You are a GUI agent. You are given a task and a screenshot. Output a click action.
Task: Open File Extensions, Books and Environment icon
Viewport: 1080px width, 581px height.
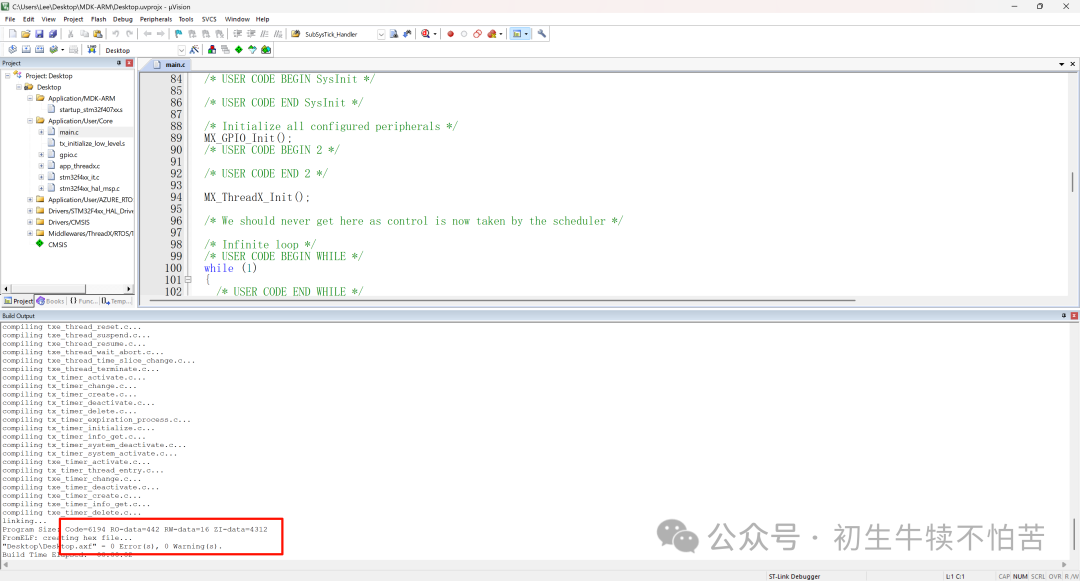pyautogui.click(x=211, y=50)
